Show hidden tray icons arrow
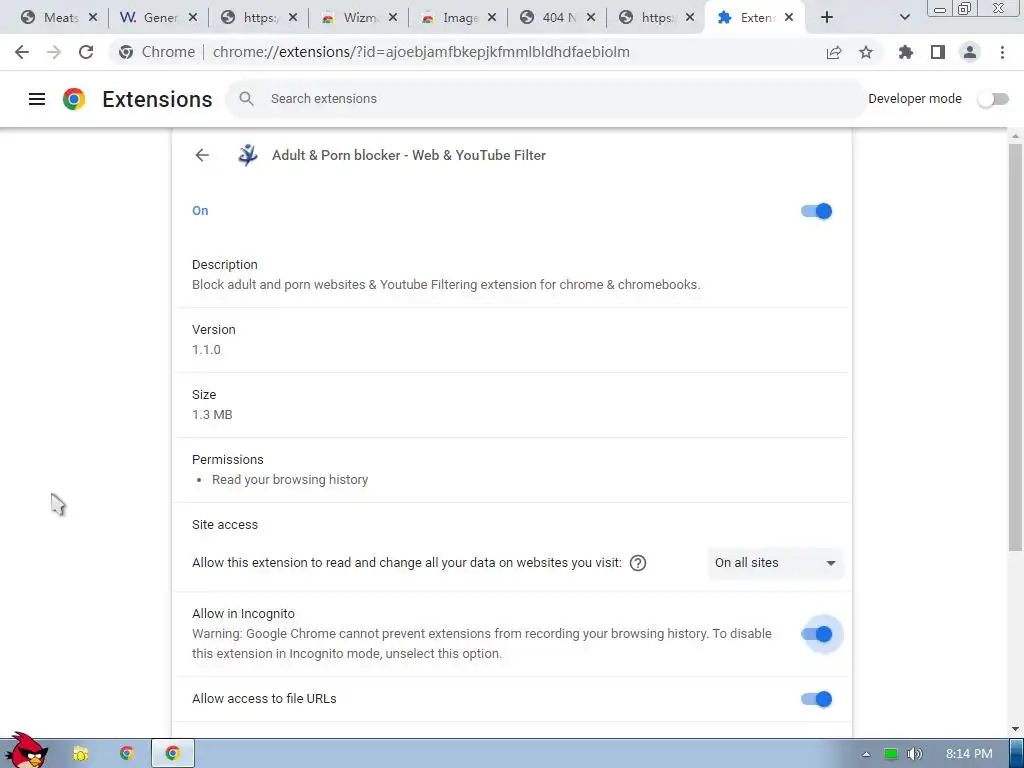This screenshot has height=768, width=1024. (866, 754)
